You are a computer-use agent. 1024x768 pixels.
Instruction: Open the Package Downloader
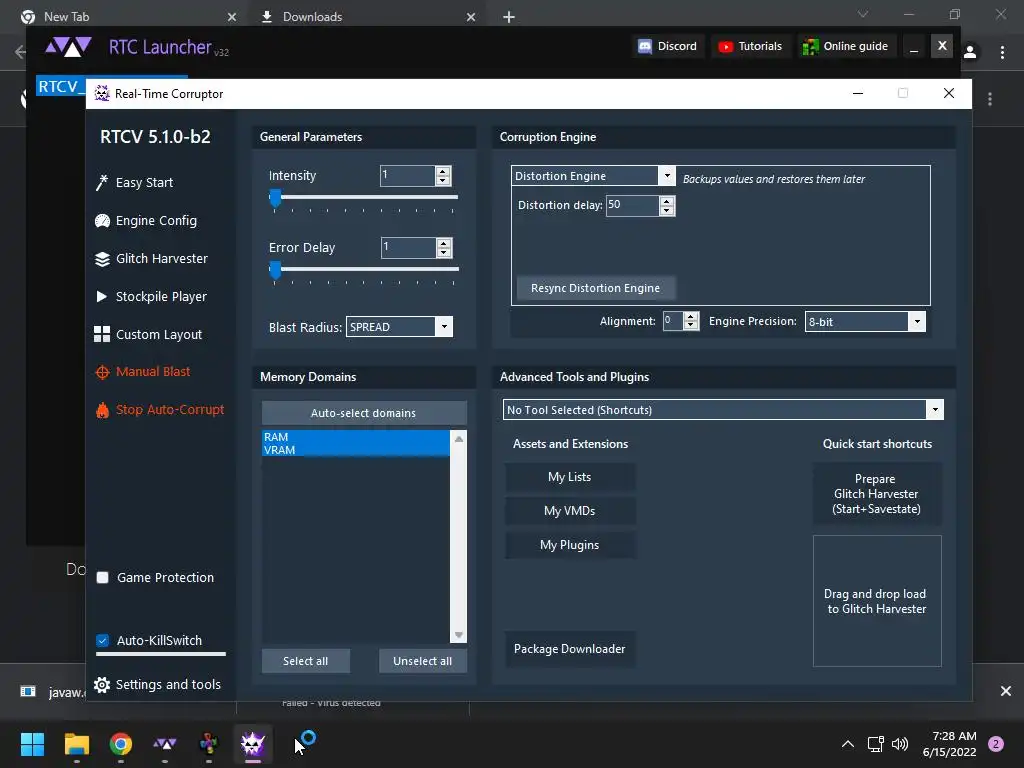(569, 648)
